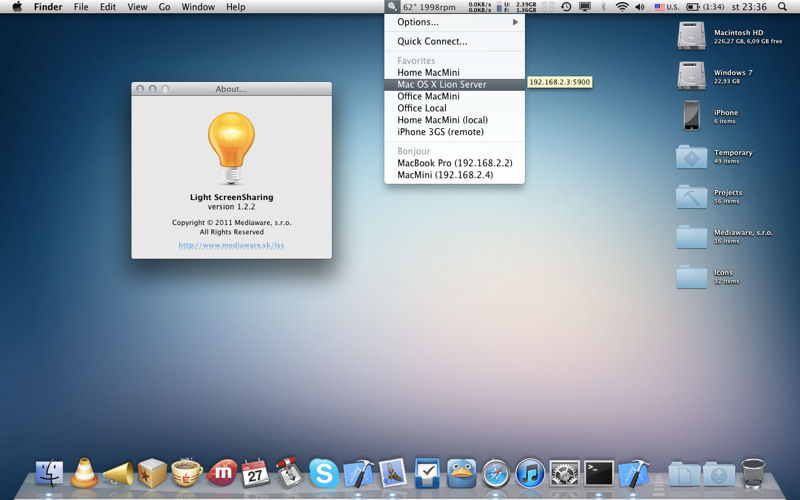Select Projects folder on desktop
800x500 pixels.
[x=691, y=196]
